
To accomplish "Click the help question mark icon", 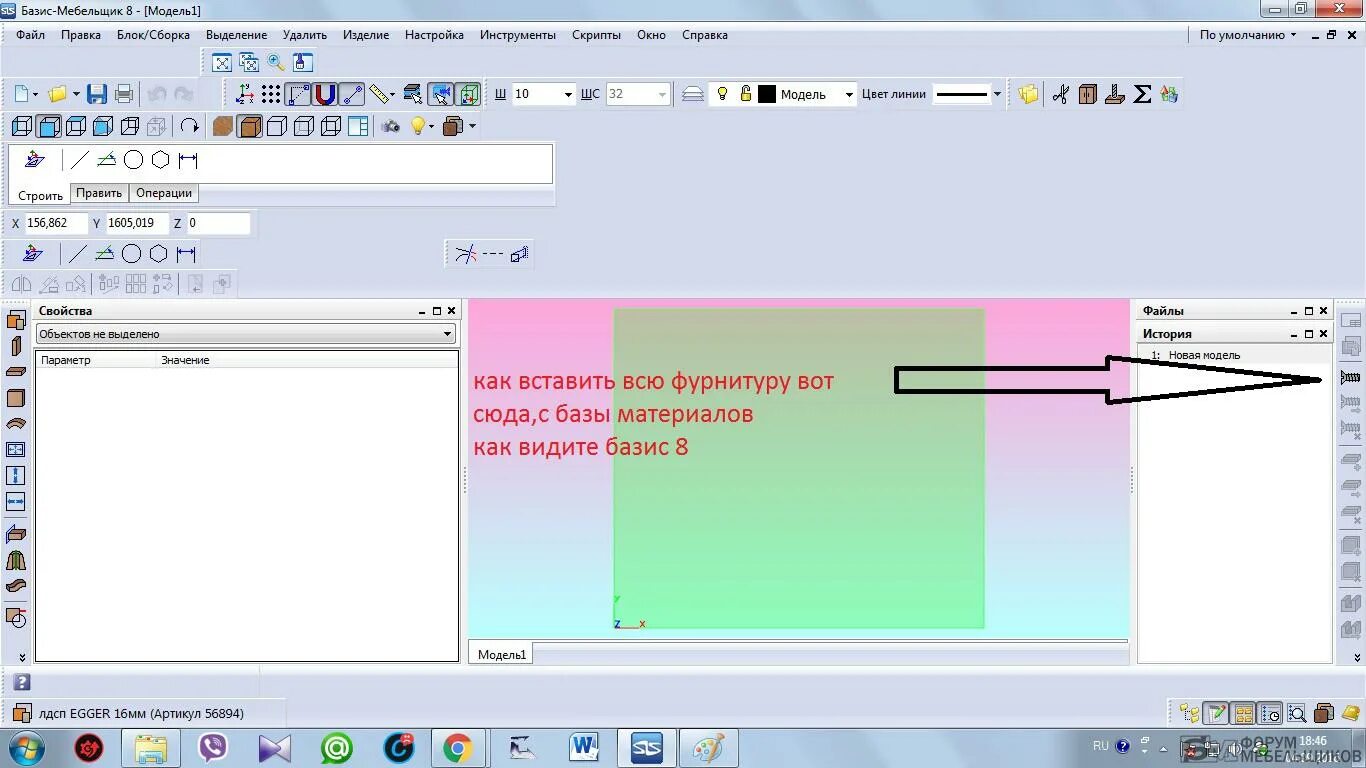I will click(22, 682).
